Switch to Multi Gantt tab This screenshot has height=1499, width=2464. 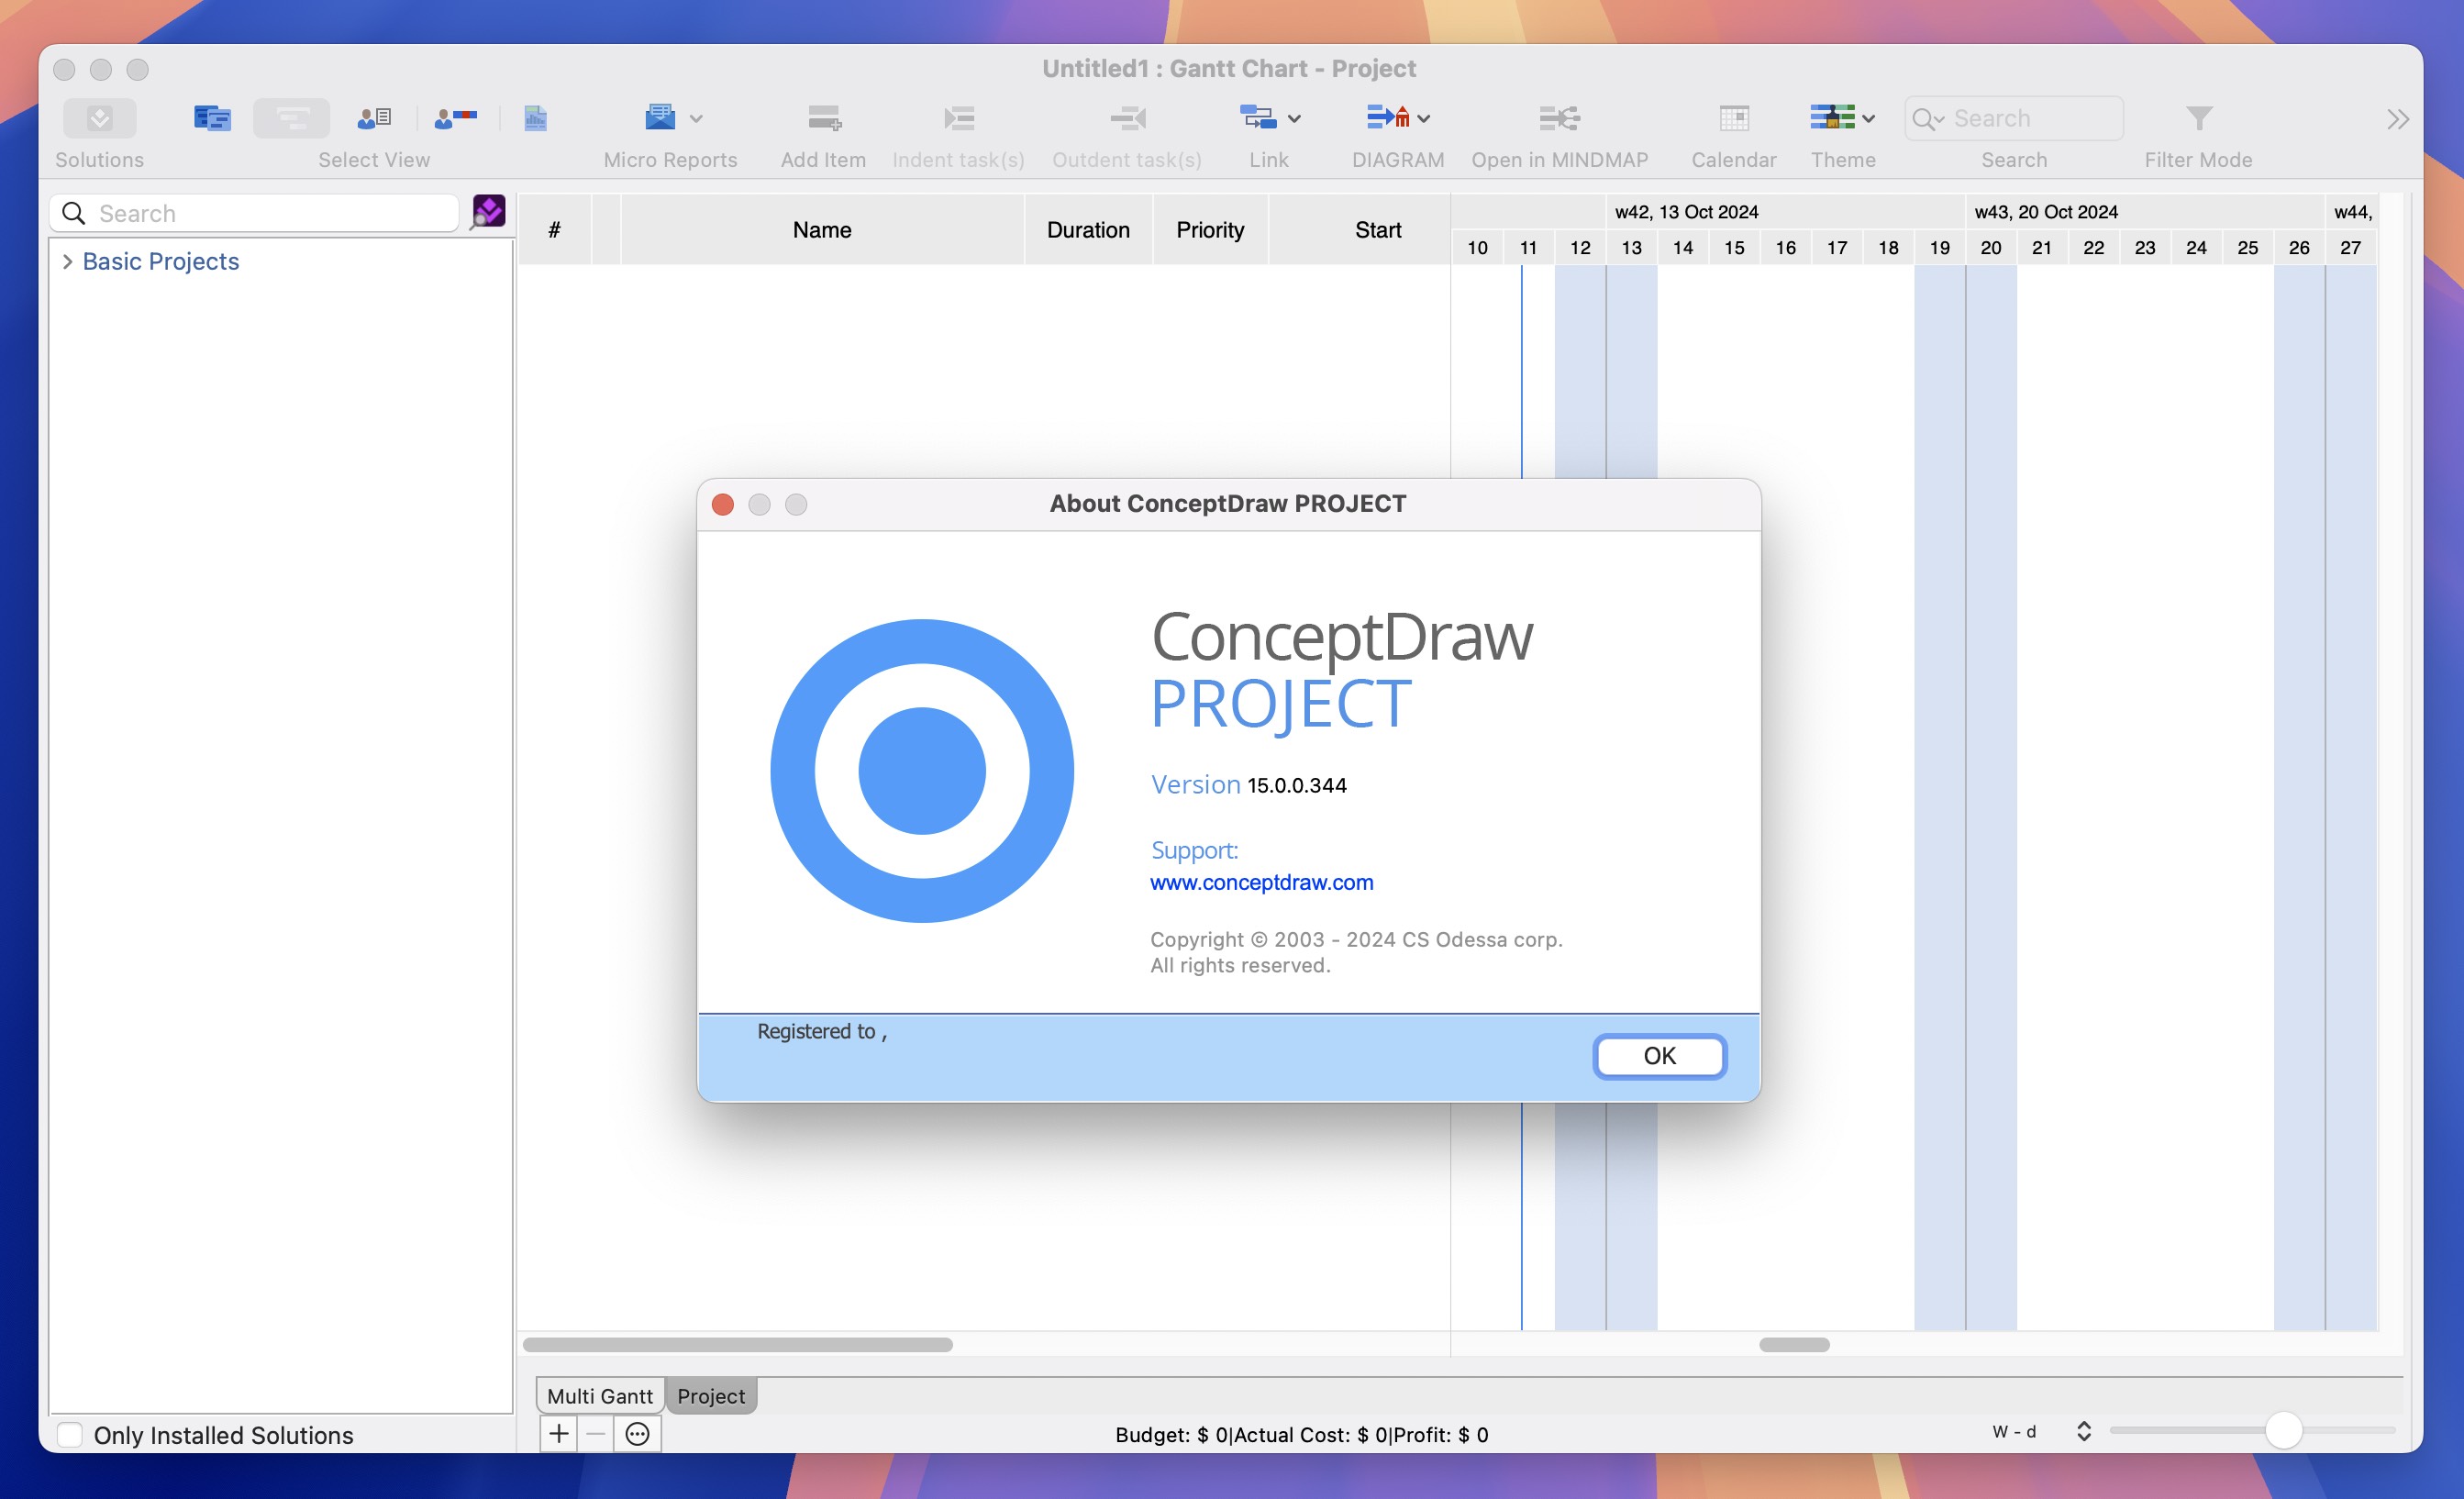tap(600, 1394)
